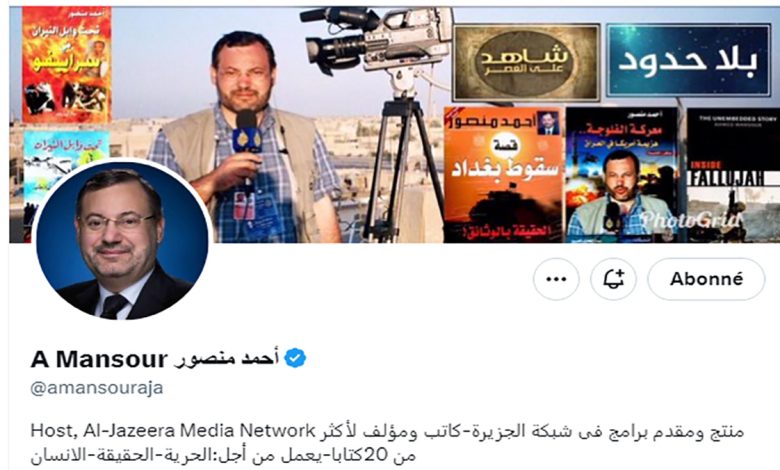Select the @amansouraja handle text
The width and height of the screenshot is (780, 470).
point(97,388)
